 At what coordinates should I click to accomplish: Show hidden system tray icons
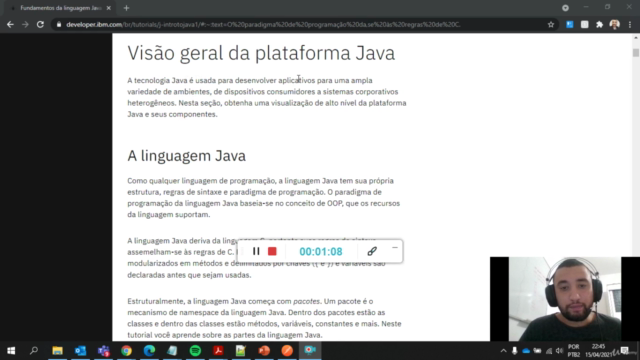click(x=503, y=351)
